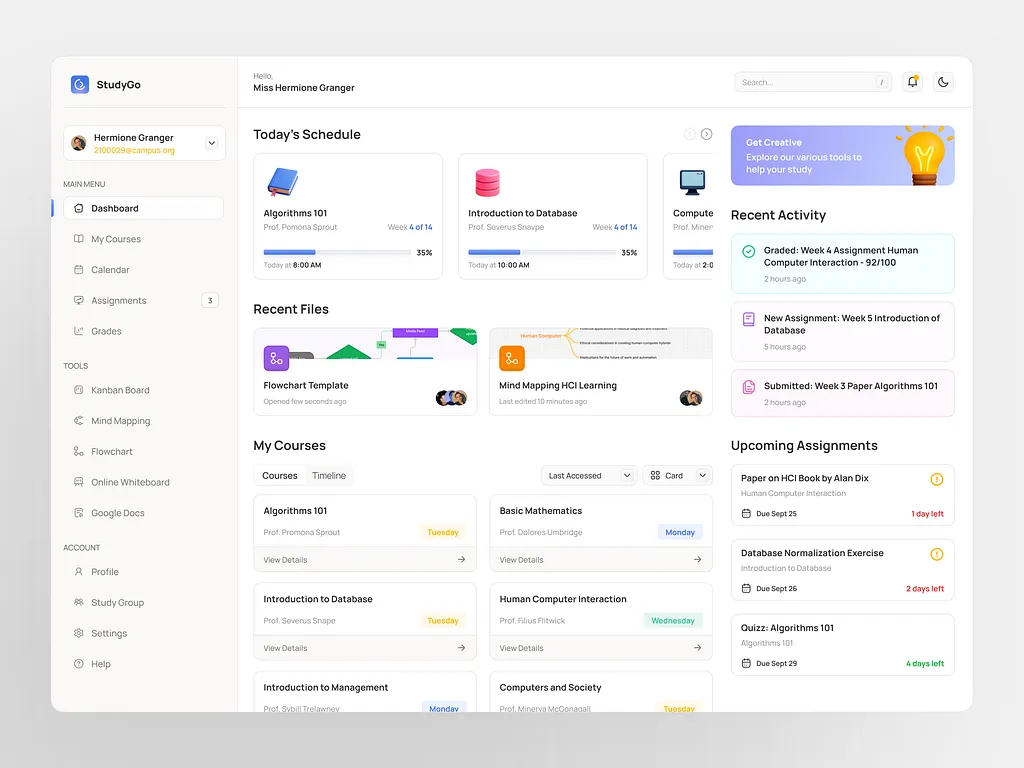Open the Card view dropdown
The image size is (1024, 768).
677,475
